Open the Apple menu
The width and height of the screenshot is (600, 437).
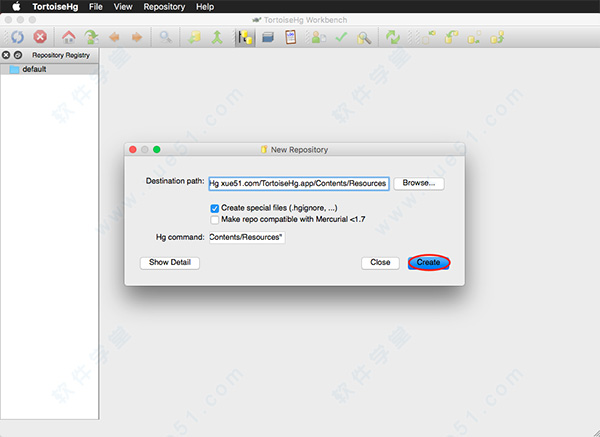(x=16, y=7)
